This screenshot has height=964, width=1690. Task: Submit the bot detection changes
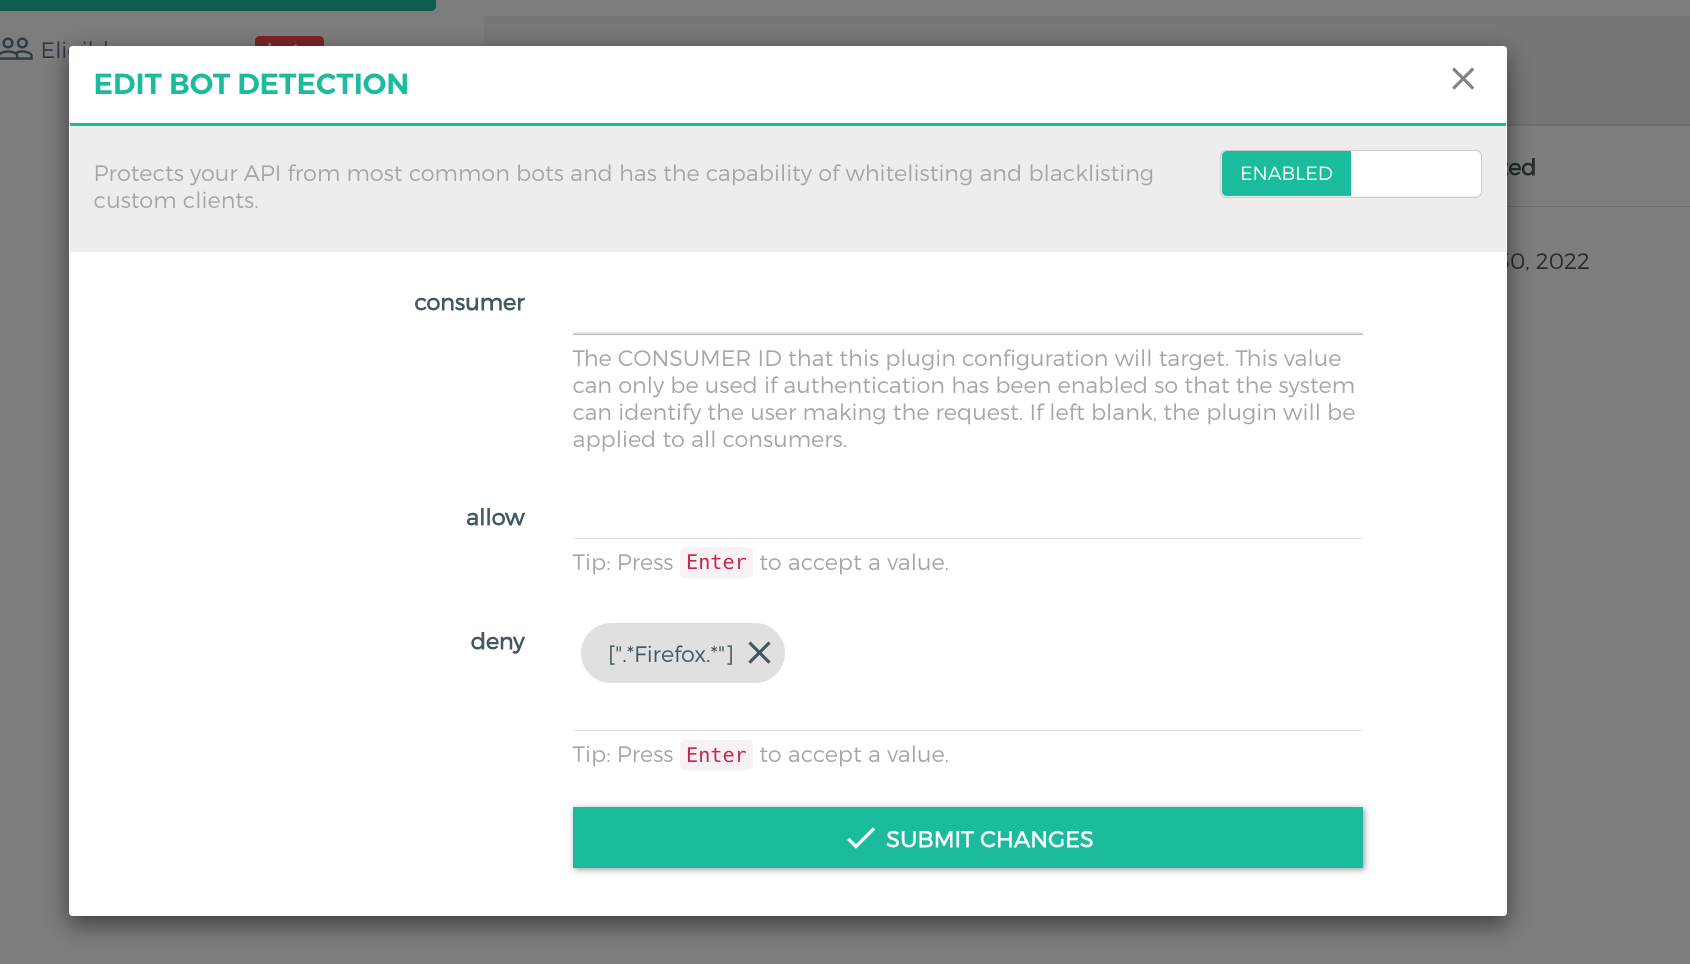pos(967,838)
